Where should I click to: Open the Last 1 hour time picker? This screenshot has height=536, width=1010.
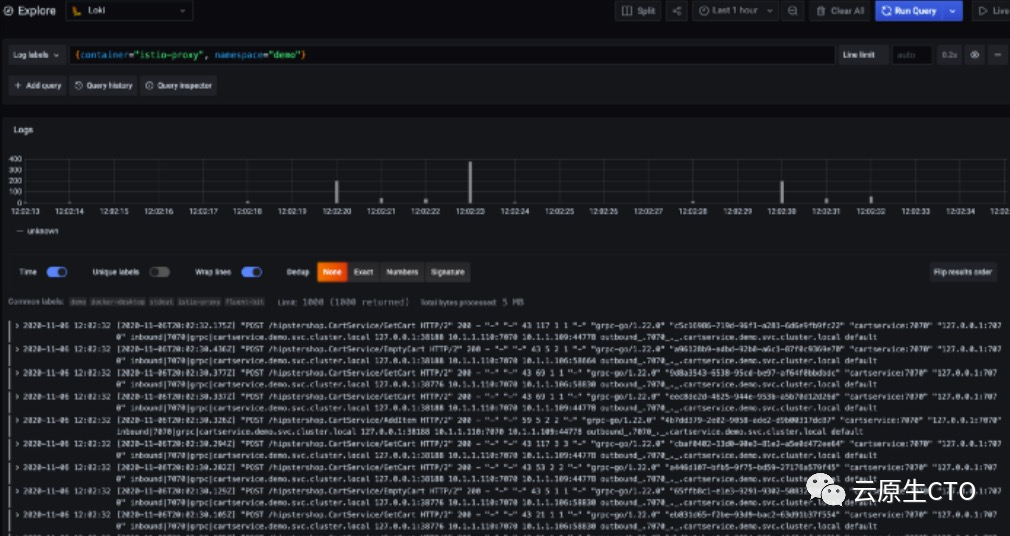pos(736,11)
